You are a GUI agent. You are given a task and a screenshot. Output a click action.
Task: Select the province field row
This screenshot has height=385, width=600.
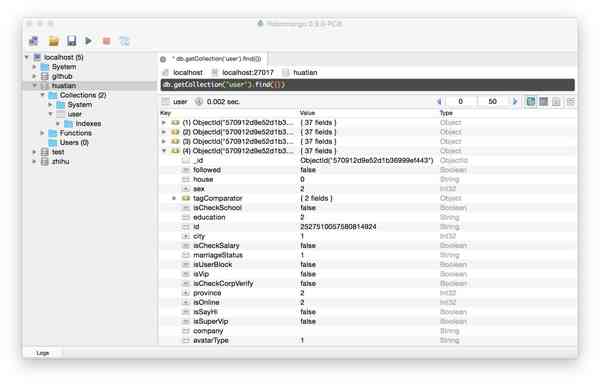click(367, 293)
